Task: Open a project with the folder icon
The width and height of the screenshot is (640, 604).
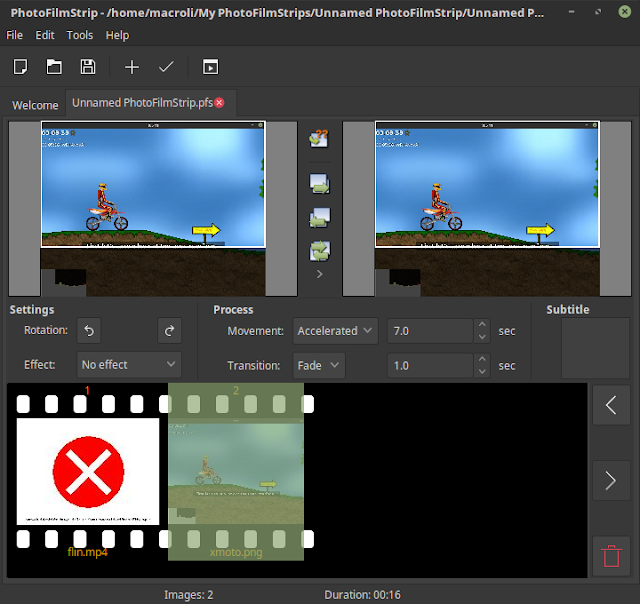Action: [x=54, y=67]
